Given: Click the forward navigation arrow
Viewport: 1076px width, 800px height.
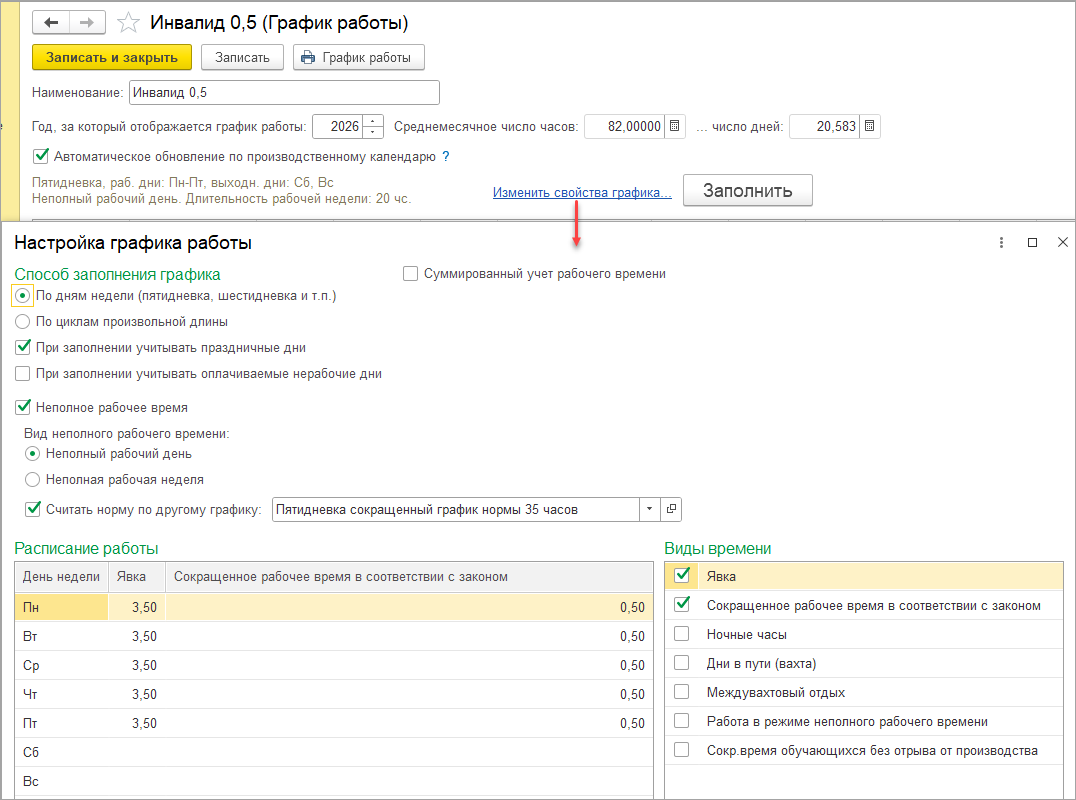Looking at the screenshot, I should 87,22.
